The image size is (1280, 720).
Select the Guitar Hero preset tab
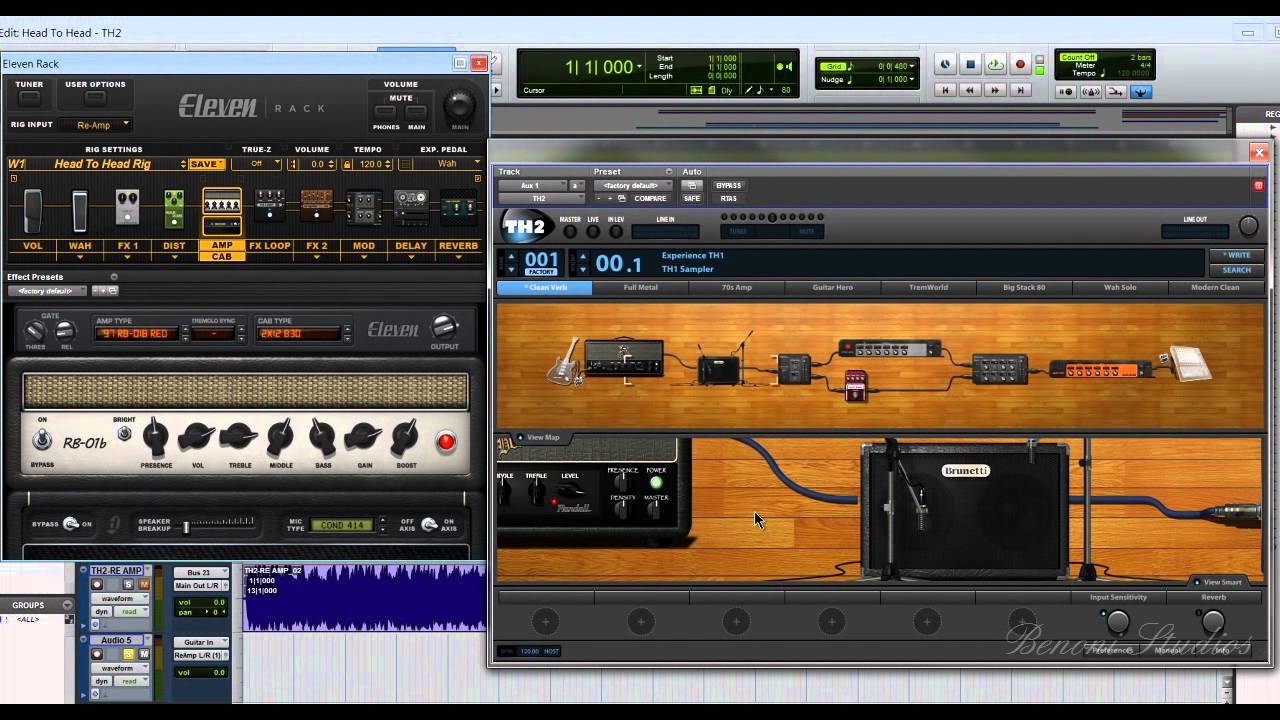tap(832, 288)
